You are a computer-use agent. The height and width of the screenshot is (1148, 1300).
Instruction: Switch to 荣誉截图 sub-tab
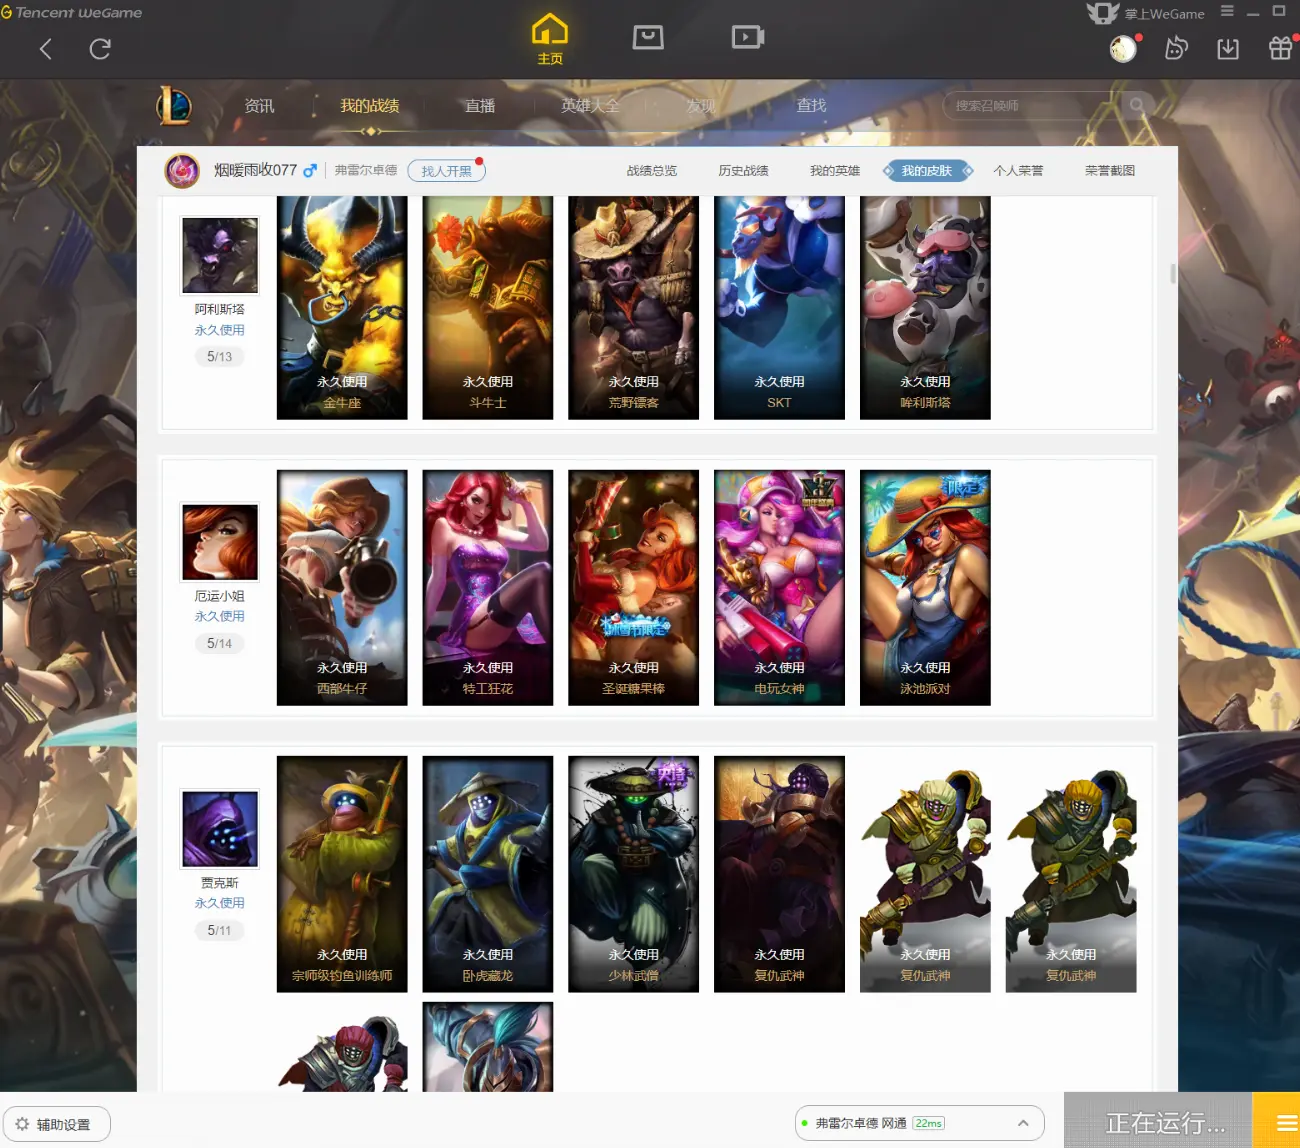point(1110,171)
